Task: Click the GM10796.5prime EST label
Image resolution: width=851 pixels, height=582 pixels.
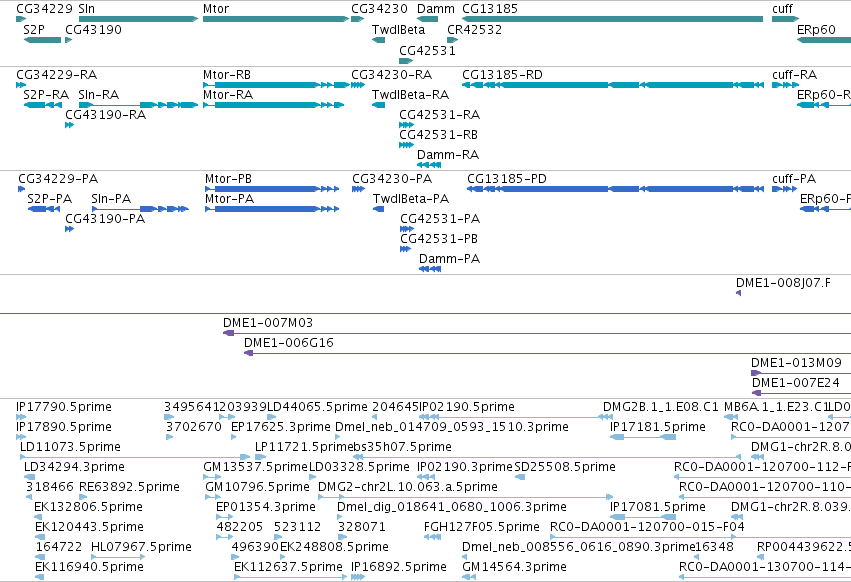Action: click(x=257, y=487)
